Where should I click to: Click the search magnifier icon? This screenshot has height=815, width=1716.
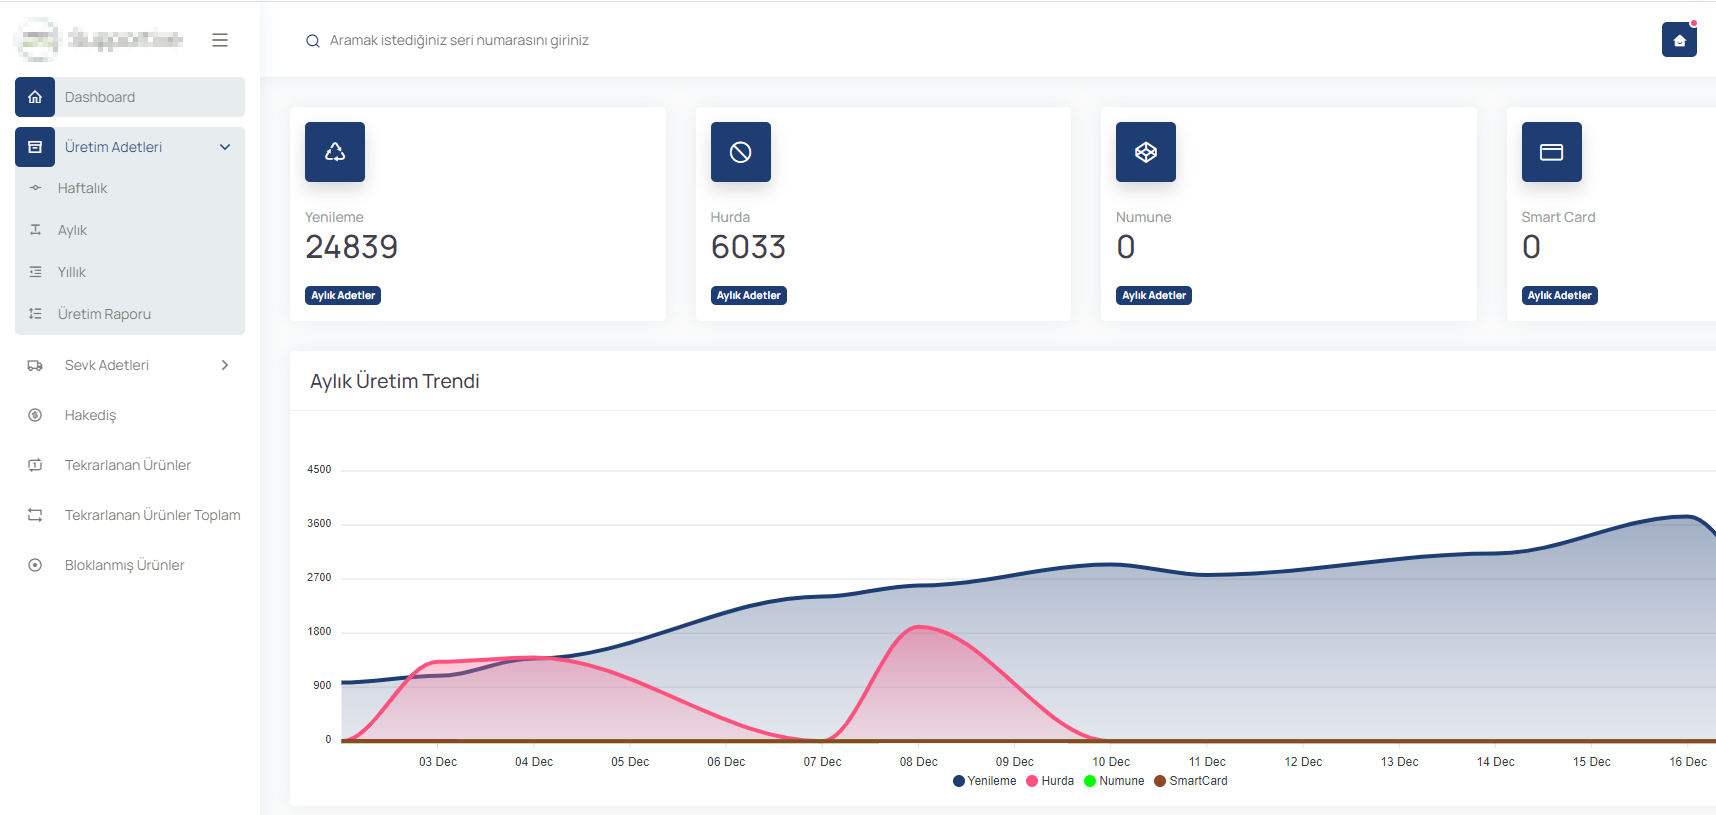(313, 41)
